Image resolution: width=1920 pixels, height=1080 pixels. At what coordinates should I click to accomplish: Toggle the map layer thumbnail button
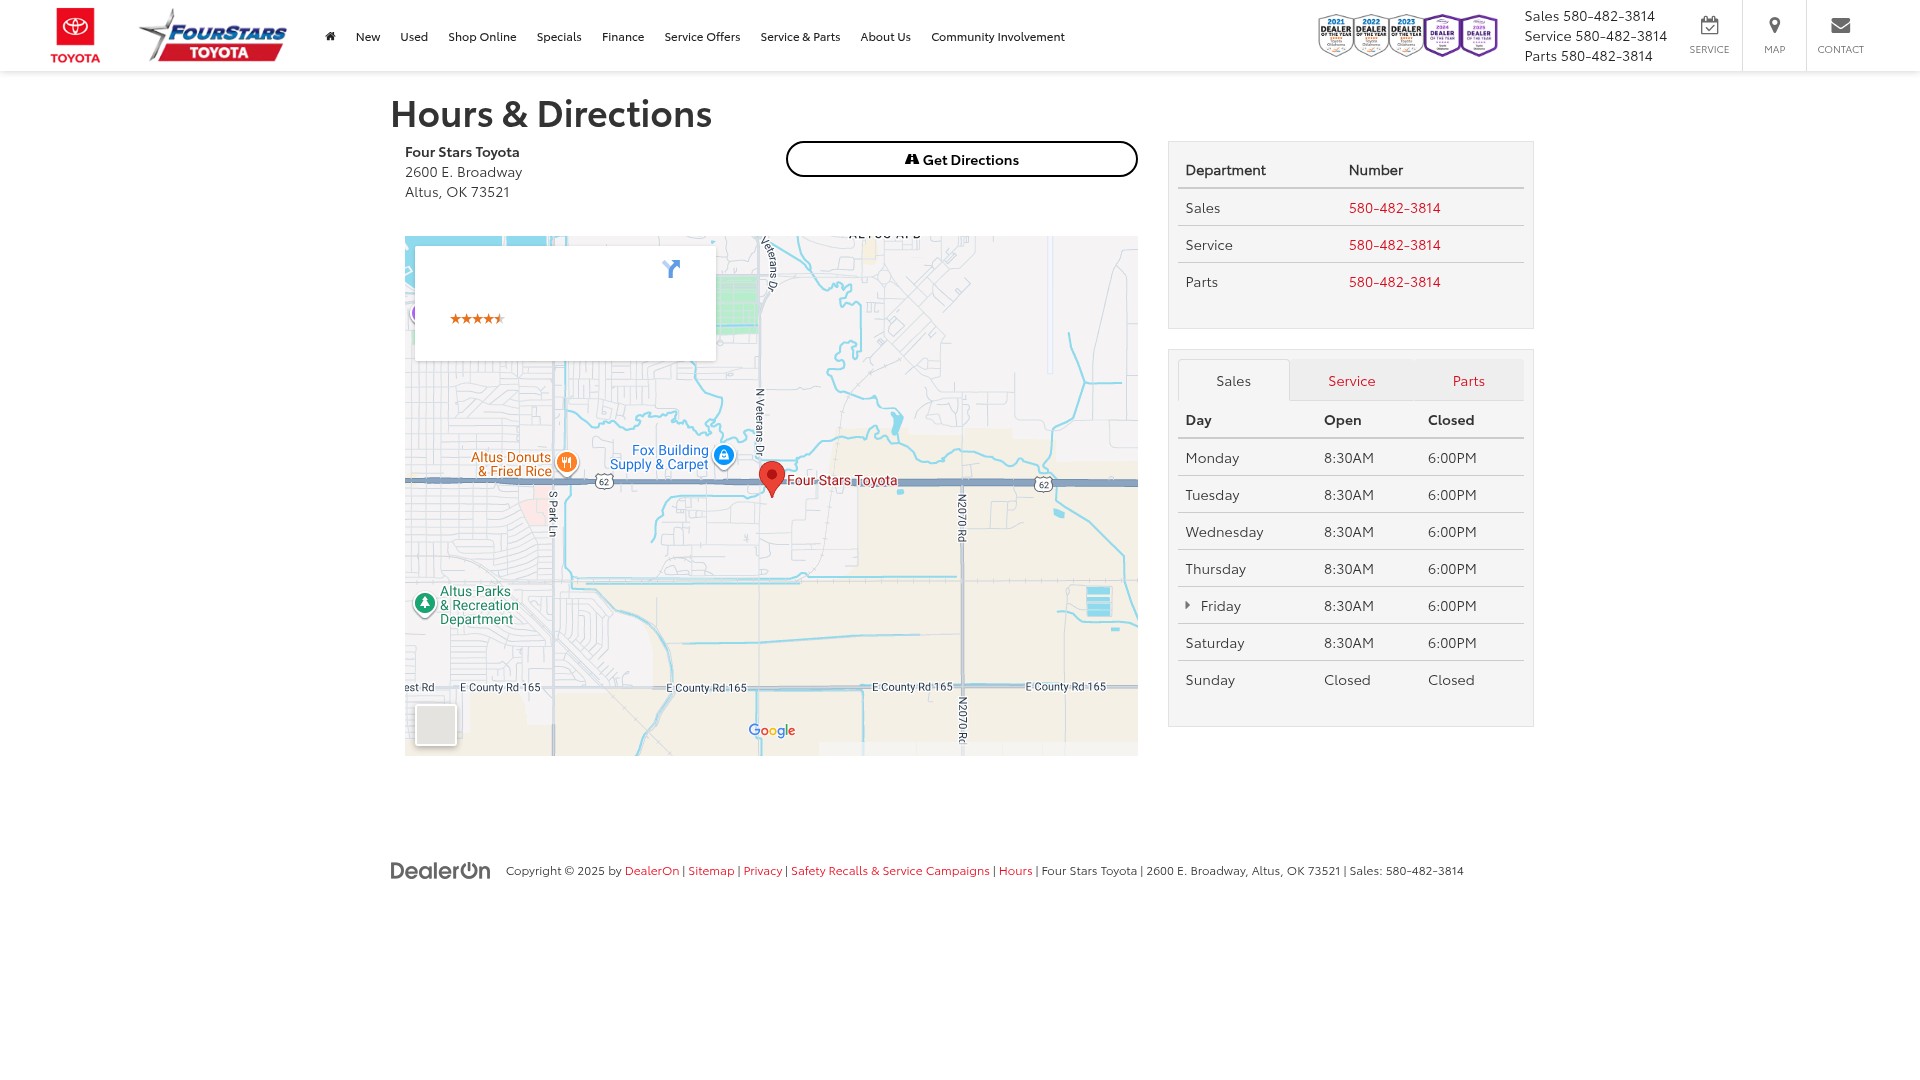436,725
